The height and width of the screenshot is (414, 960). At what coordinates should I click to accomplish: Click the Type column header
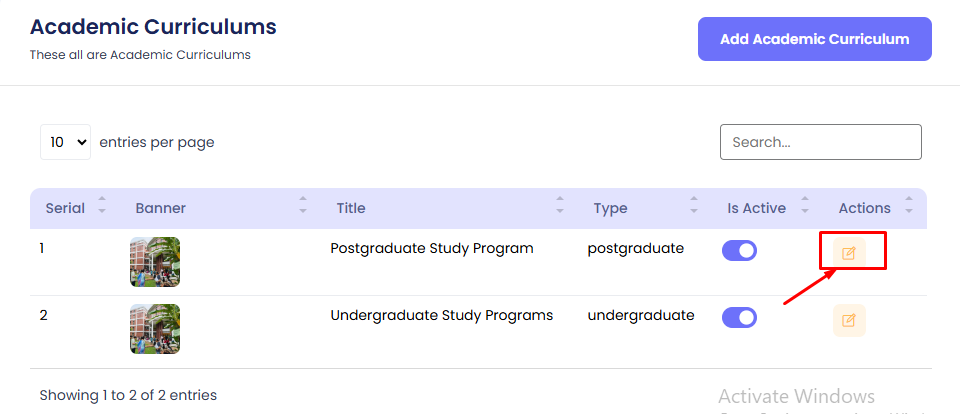click(x=610, y=208)
